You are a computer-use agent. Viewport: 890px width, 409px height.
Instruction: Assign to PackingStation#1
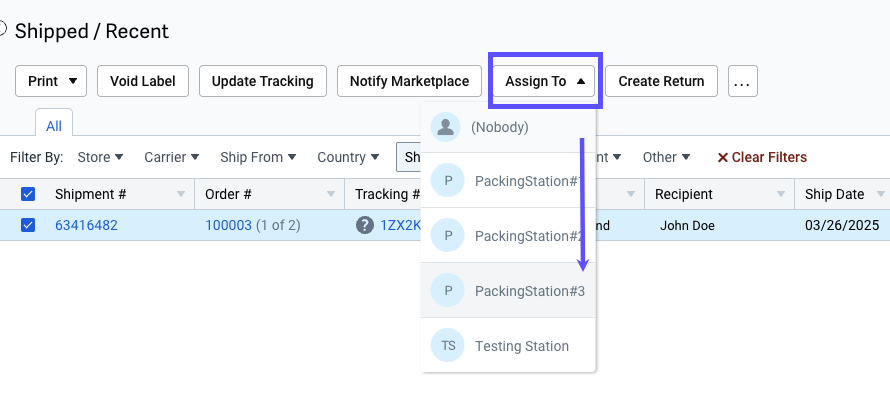[x=508, y=180]
